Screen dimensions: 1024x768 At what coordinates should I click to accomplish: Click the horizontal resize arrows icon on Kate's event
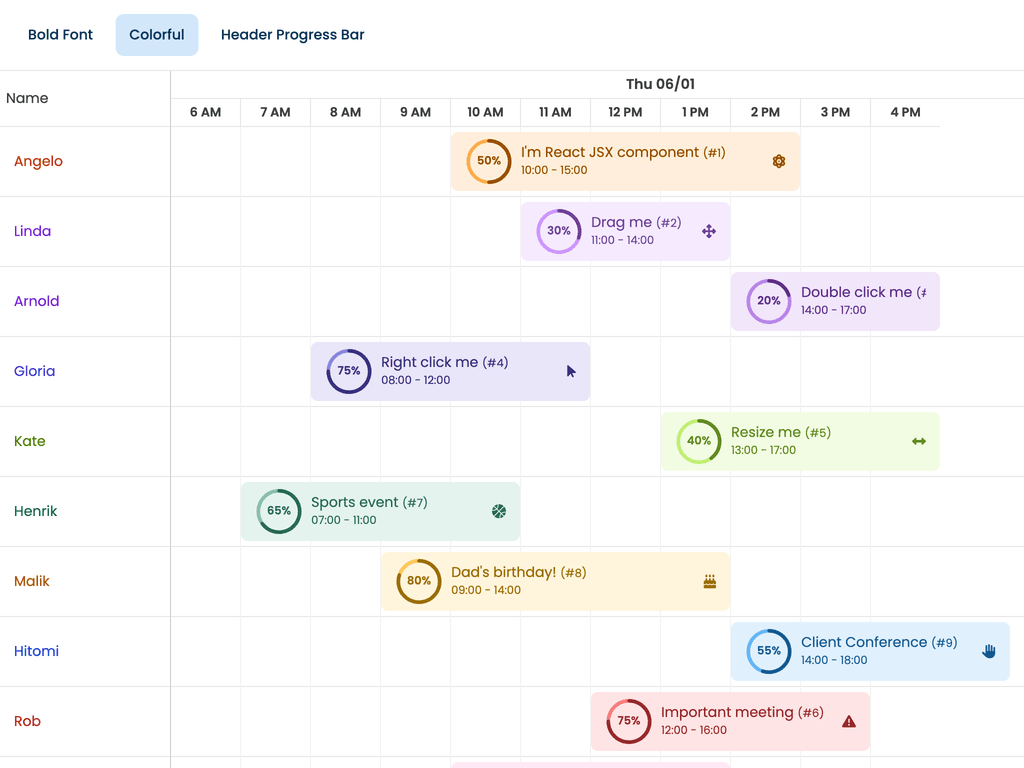(919, 441)
